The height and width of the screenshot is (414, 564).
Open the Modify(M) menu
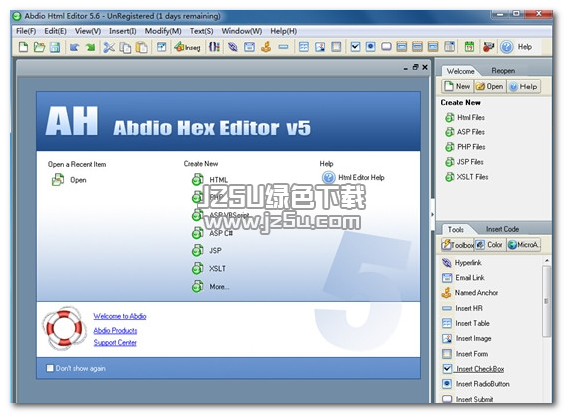point(163,31)
